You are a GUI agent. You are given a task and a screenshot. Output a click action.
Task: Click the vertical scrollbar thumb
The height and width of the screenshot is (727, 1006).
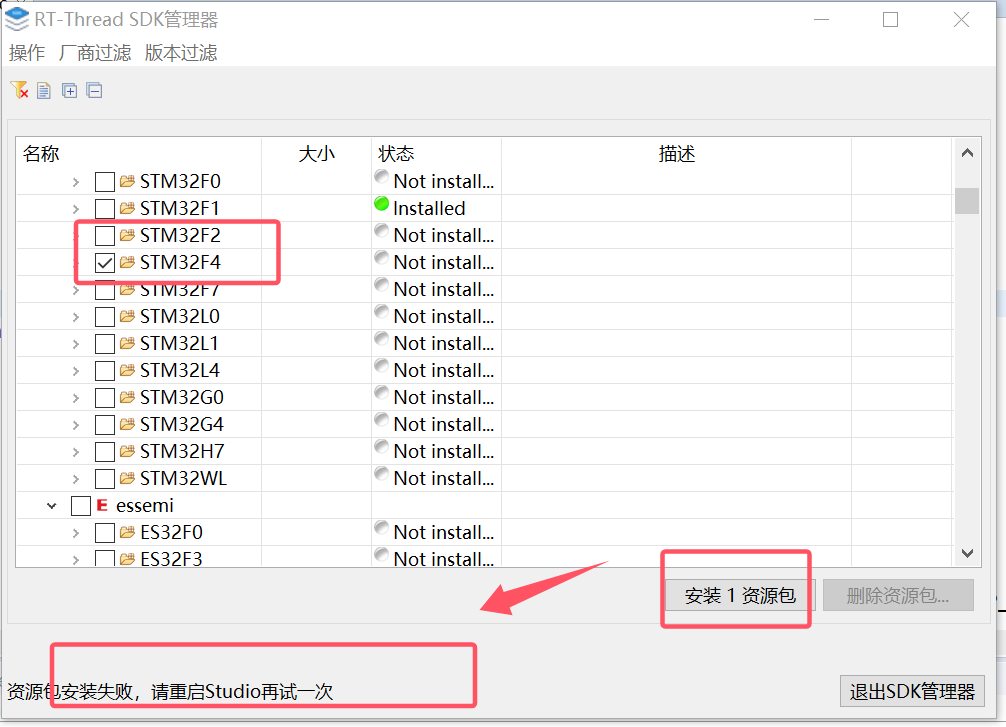click(x=967, y=201)
